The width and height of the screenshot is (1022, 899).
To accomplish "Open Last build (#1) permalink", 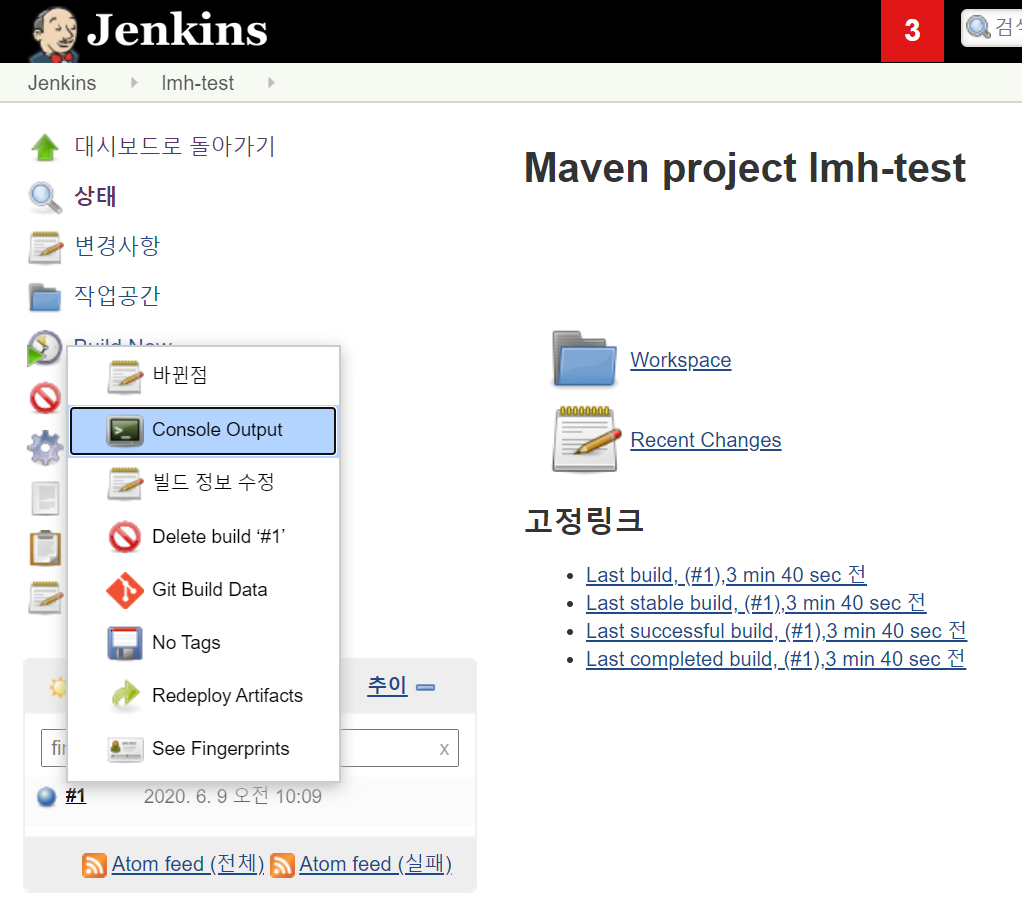I will (x=725, y=575).
